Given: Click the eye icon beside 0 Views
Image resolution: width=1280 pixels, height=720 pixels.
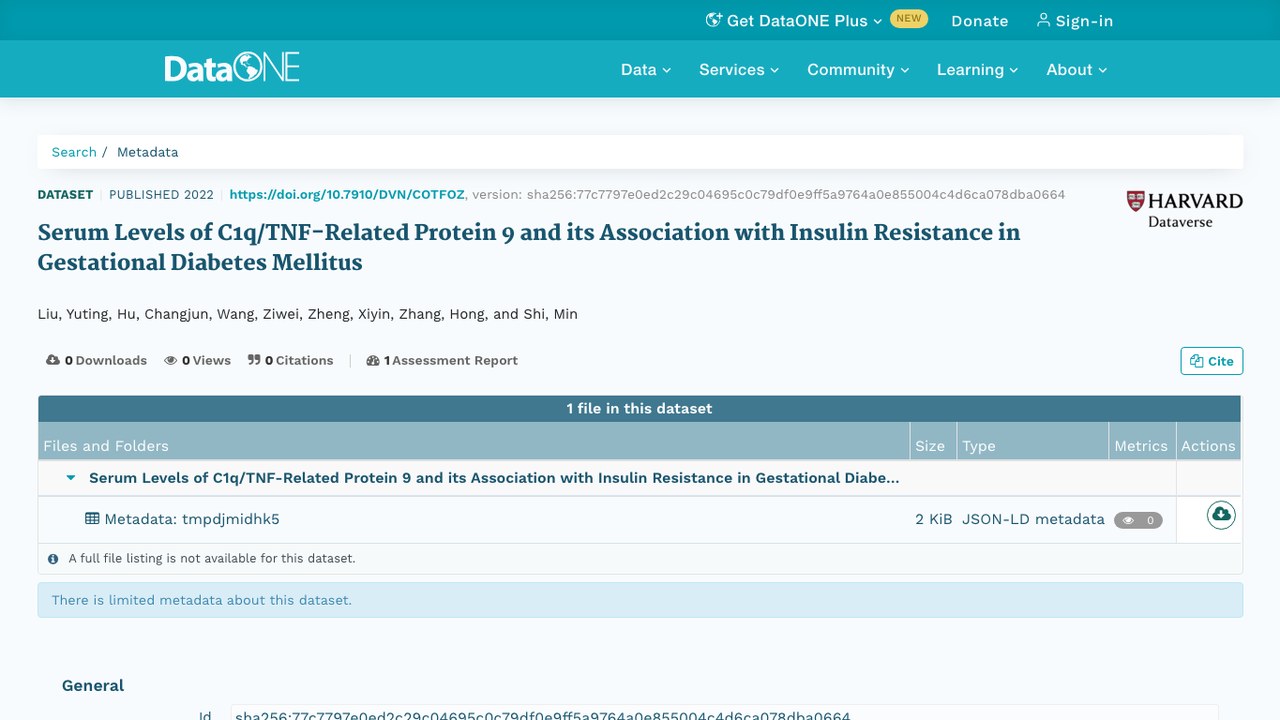Looking at the screenshot, I should (x=171, y=360).
